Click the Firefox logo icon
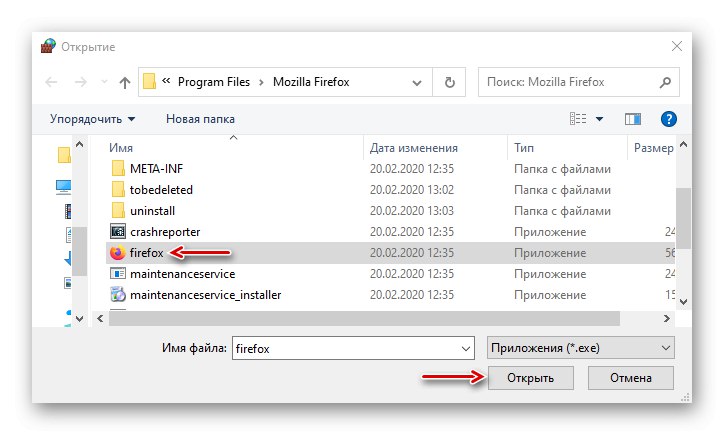724x435 pixels. pos(118,253)
